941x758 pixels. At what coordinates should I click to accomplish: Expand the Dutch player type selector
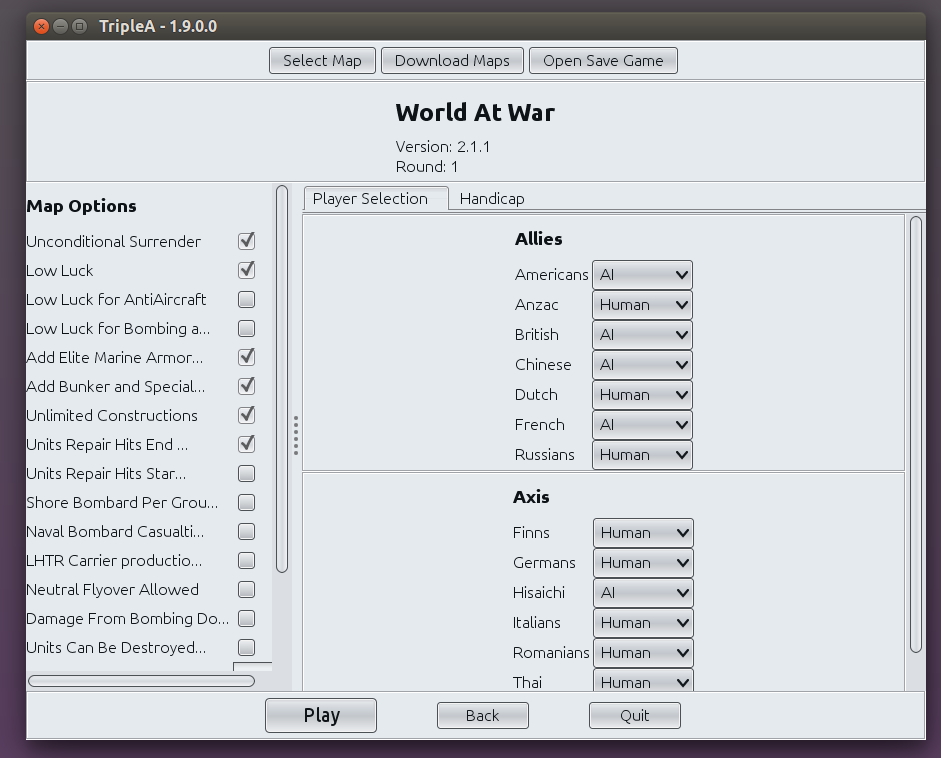tap(642, 395)
